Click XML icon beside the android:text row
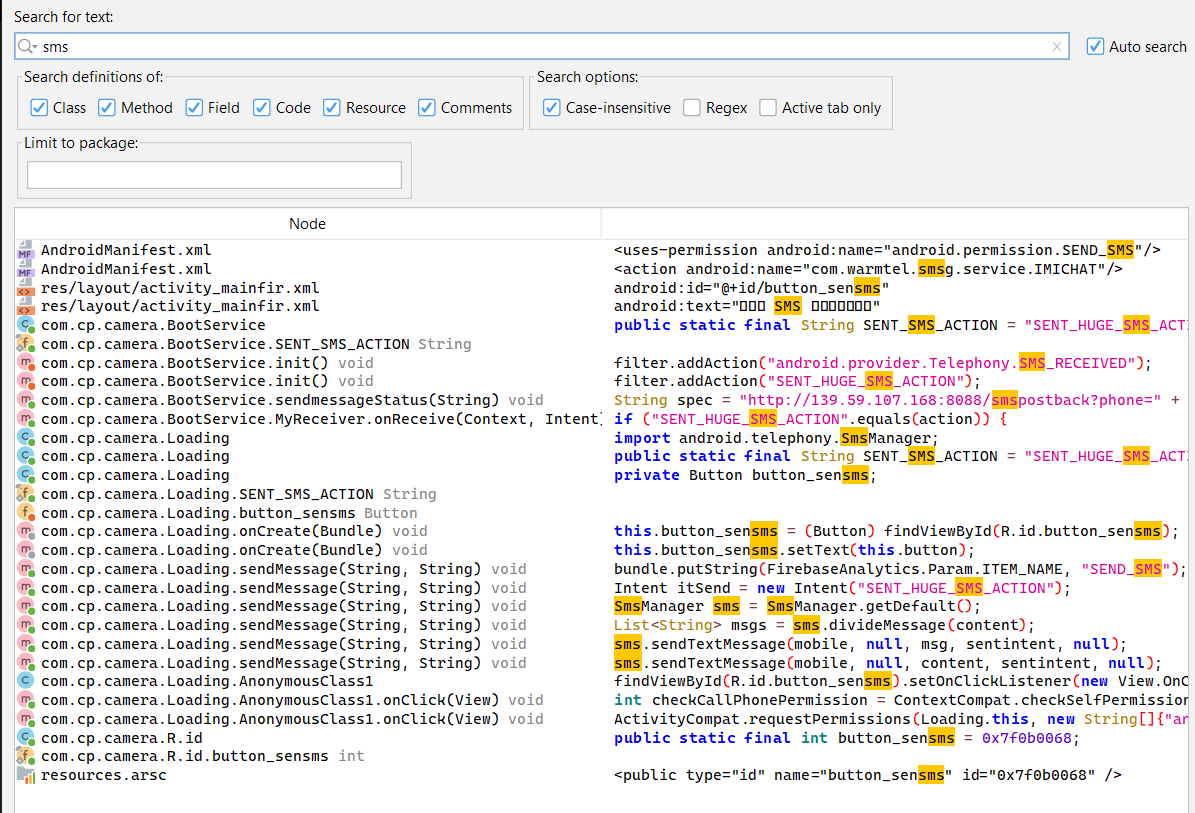1195x813 pixels. click(25, 306)
